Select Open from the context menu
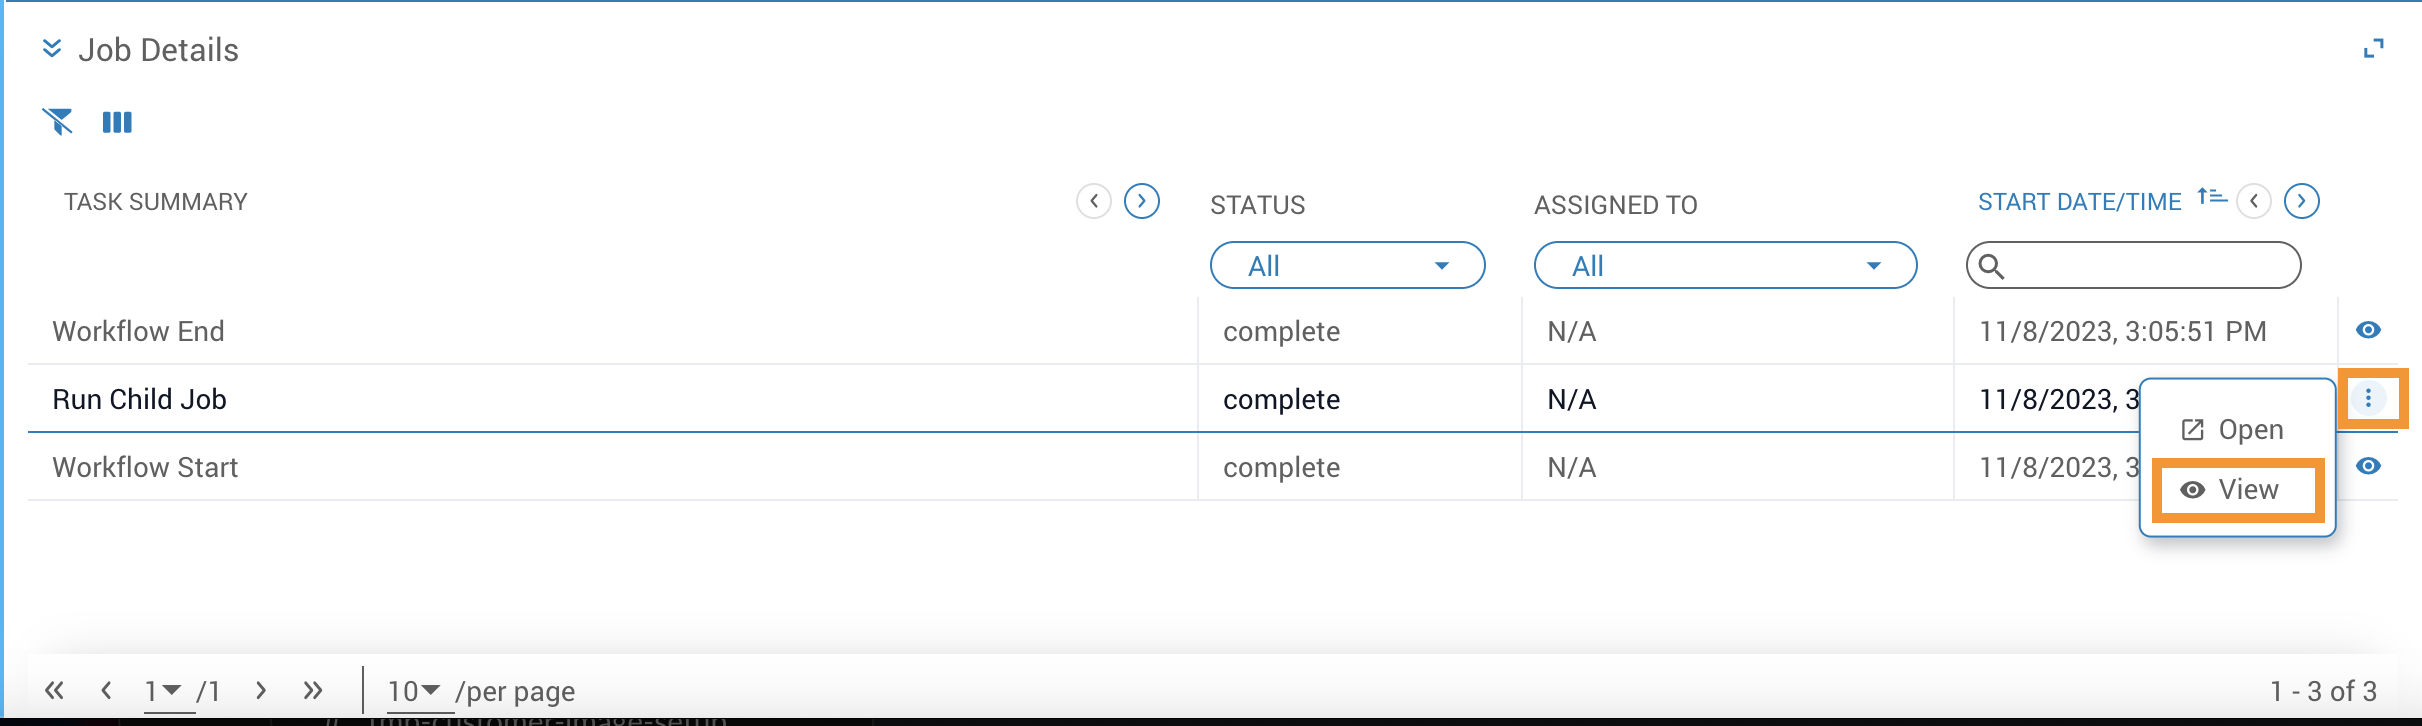Image resolution: width=2422 pixels, height=726 pixels. pyautogui.click(x=2234, y=430)
